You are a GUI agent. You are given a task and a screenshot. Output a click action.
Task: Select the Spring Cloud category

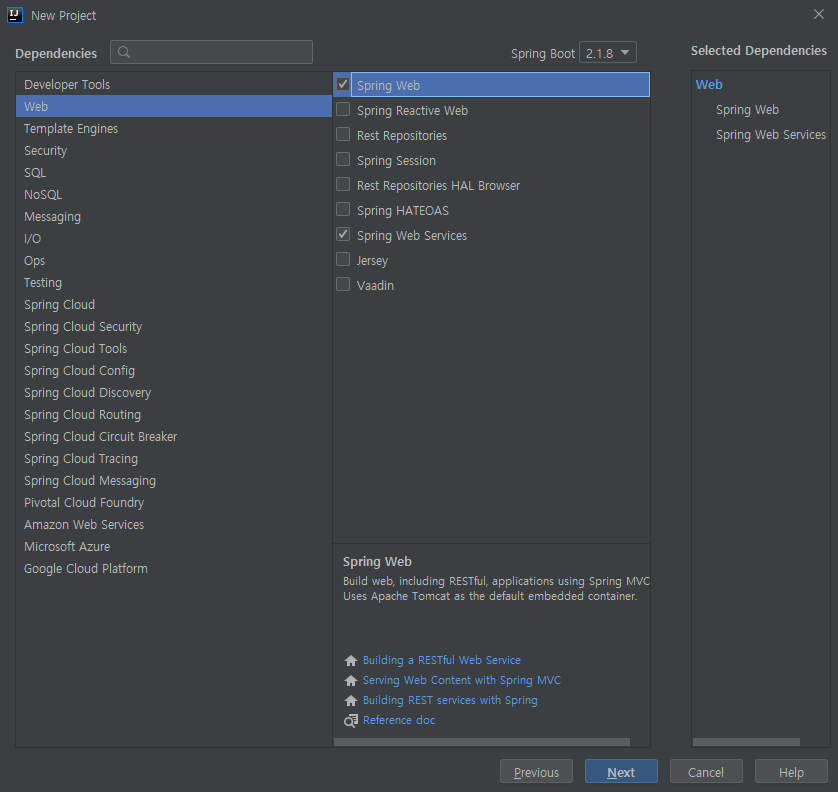pyautogui.click(x=174, y=305)
